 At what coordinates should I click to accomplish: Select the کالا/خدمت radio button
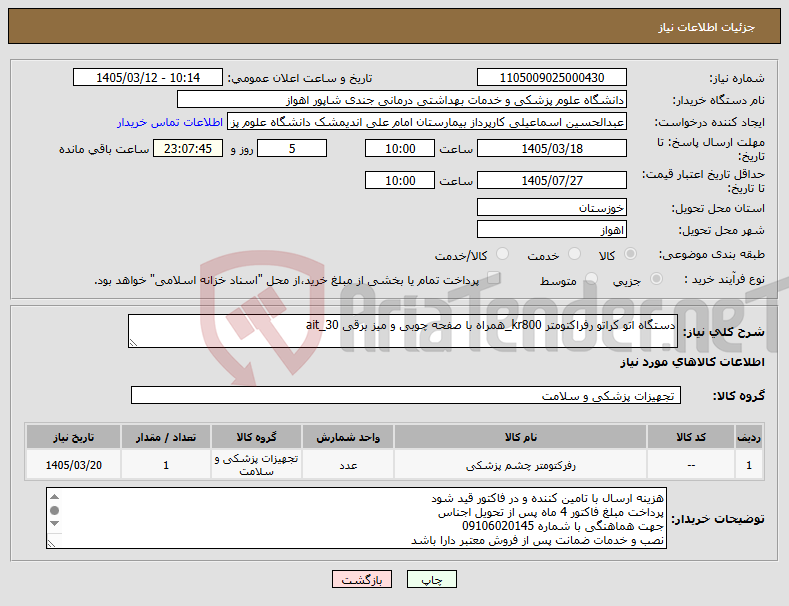click(502, 254)
